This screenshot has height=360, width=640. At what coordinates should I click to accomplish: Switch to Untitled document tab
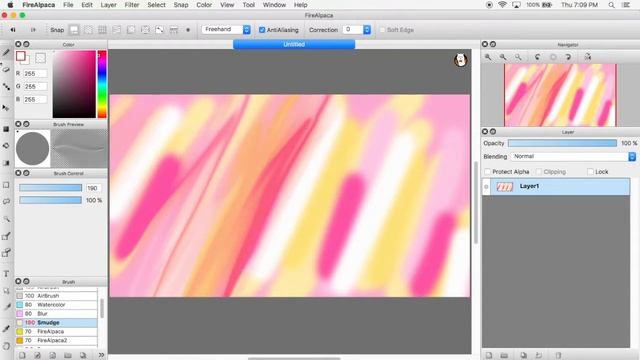click(294, 44)
